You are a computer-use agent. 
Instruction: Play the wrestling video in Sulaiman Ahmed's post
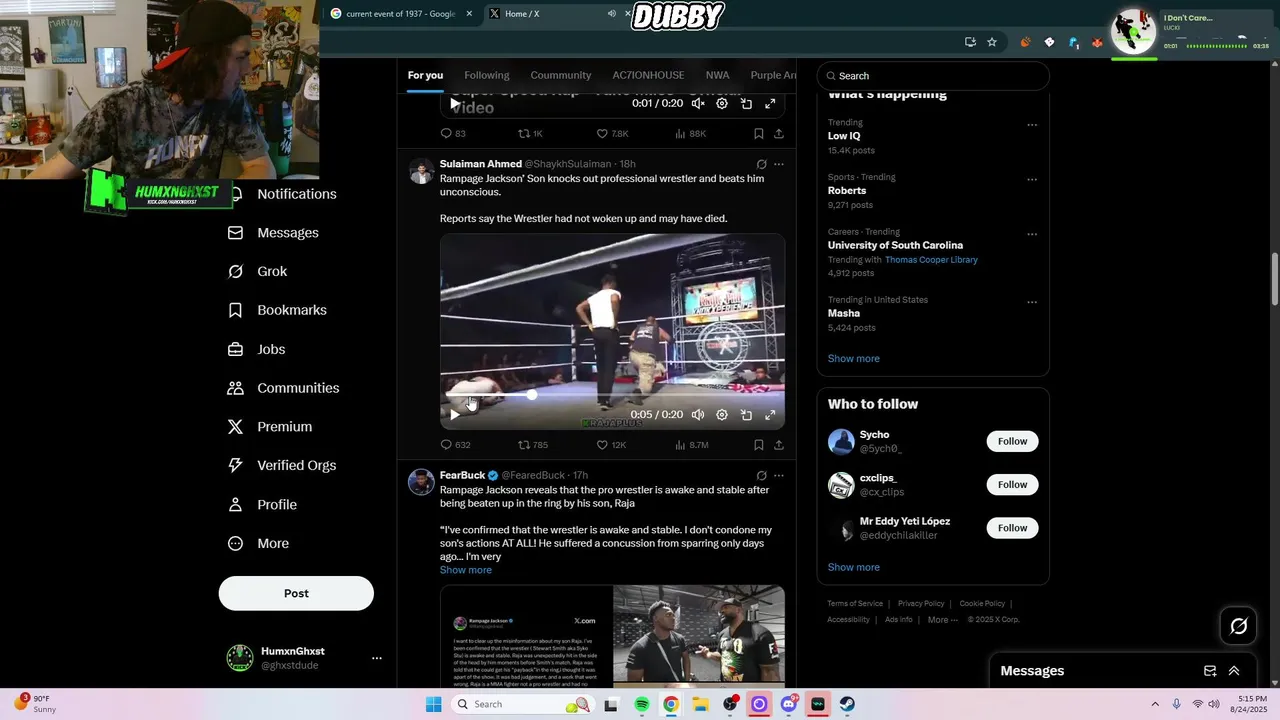point(455,415)
